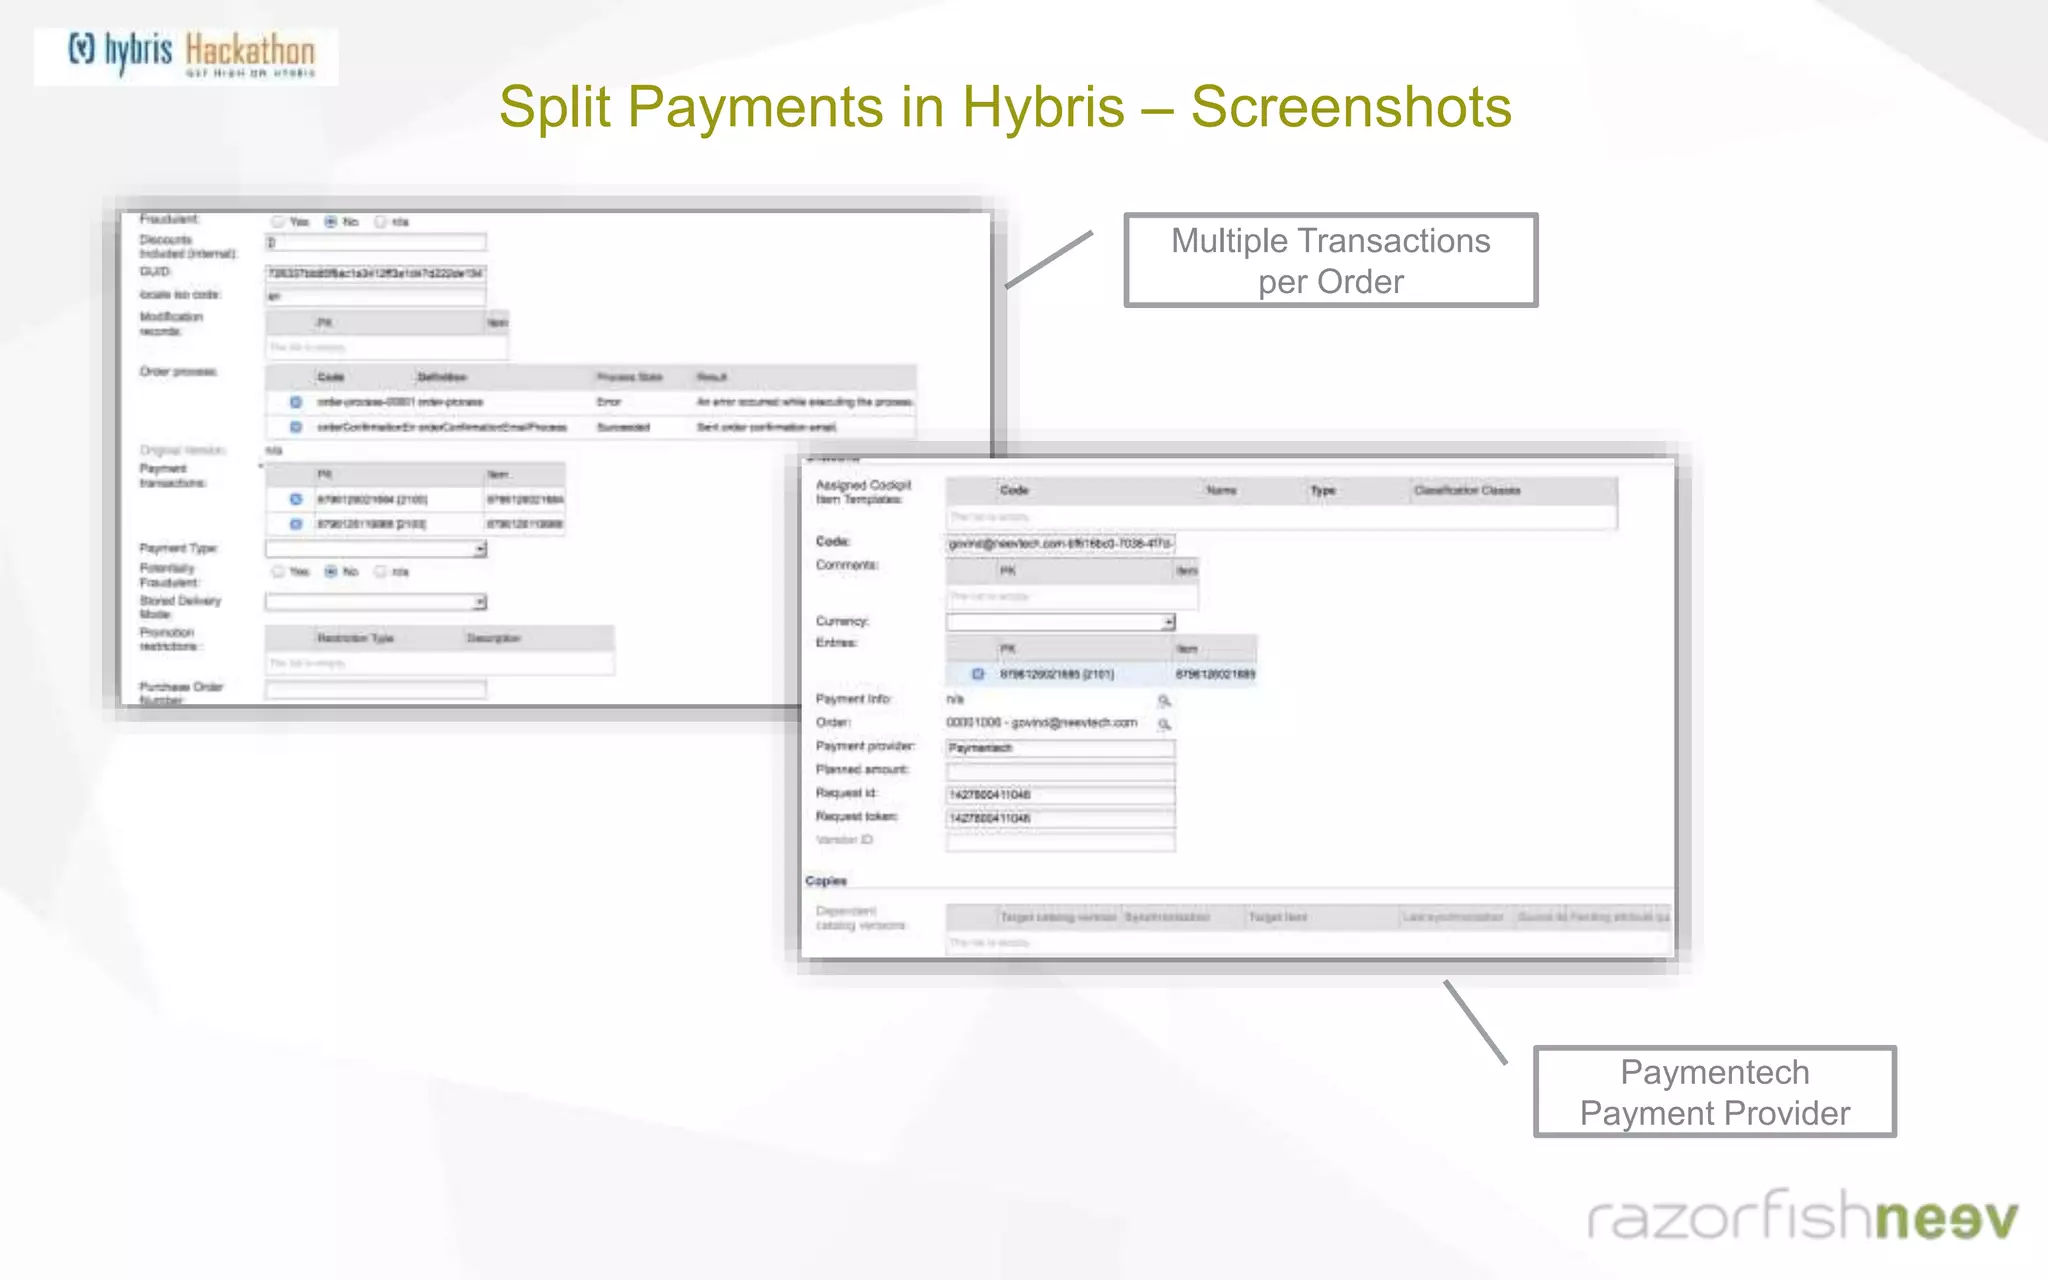This screenshot has width=2048, height=1280.
Task: Click the Target Item column header in Copies
Action: tap(1278, 917)
